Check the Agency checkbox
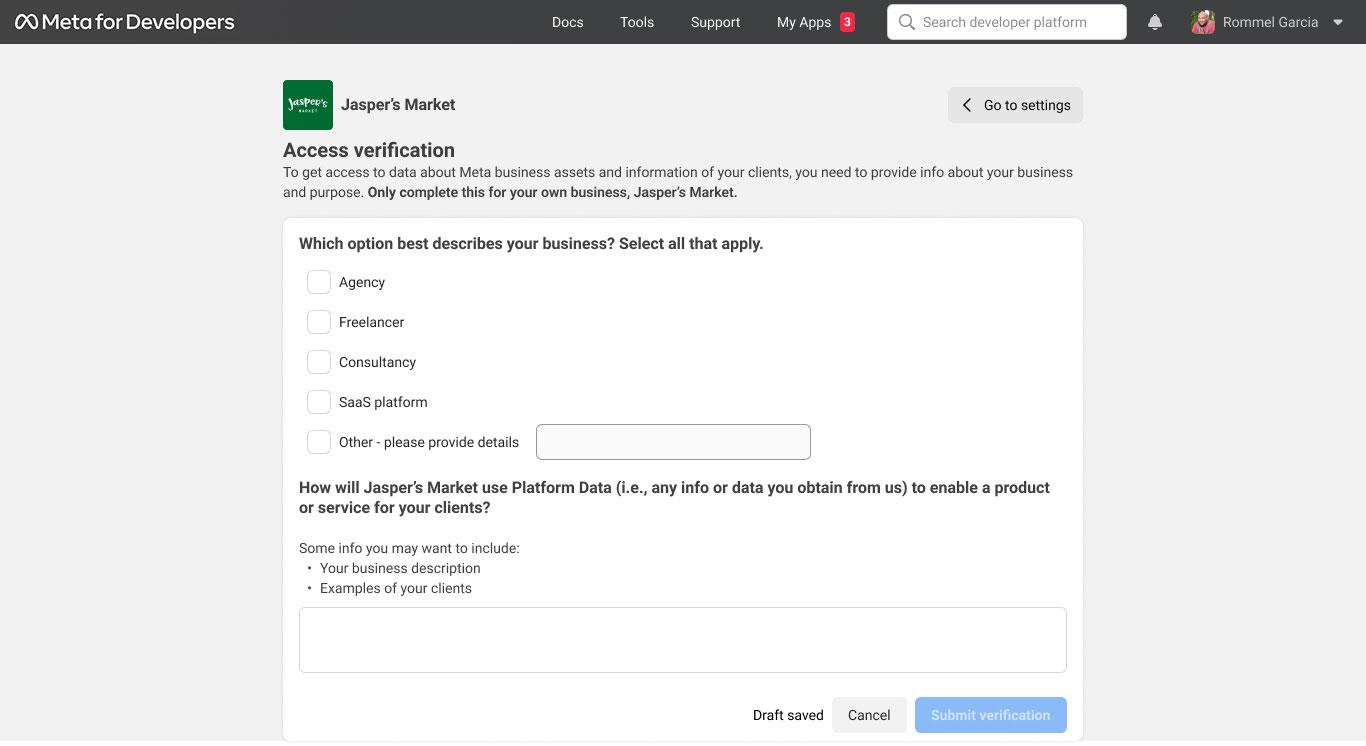1366x746 pixels. [x=319, y=282]
